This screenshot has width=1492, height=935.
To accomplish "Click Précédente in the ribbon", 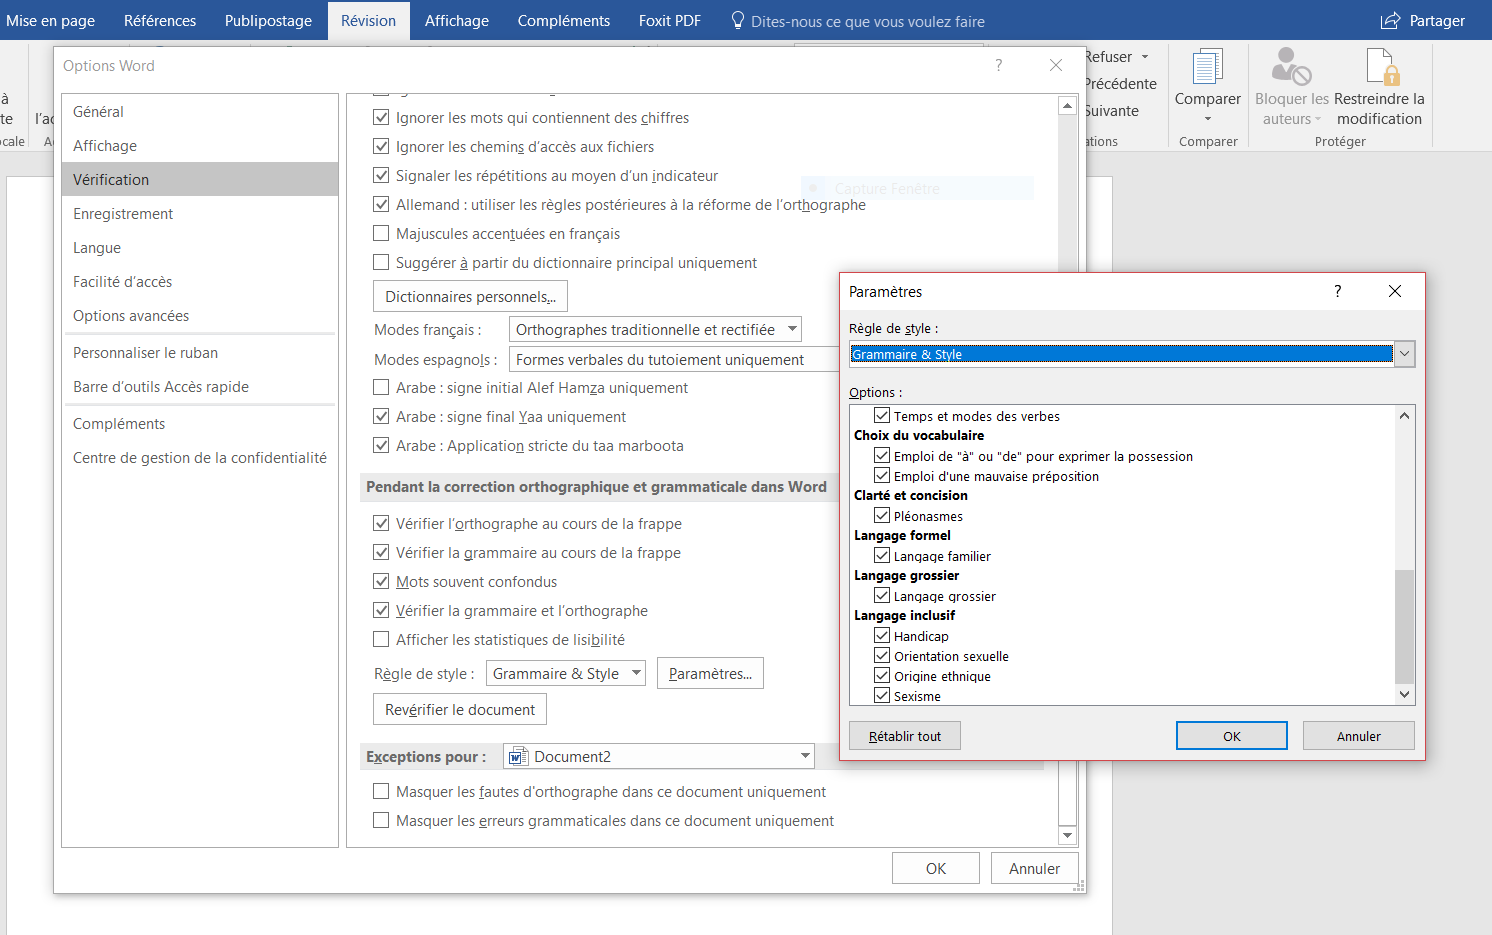I will click(1121, 84).
